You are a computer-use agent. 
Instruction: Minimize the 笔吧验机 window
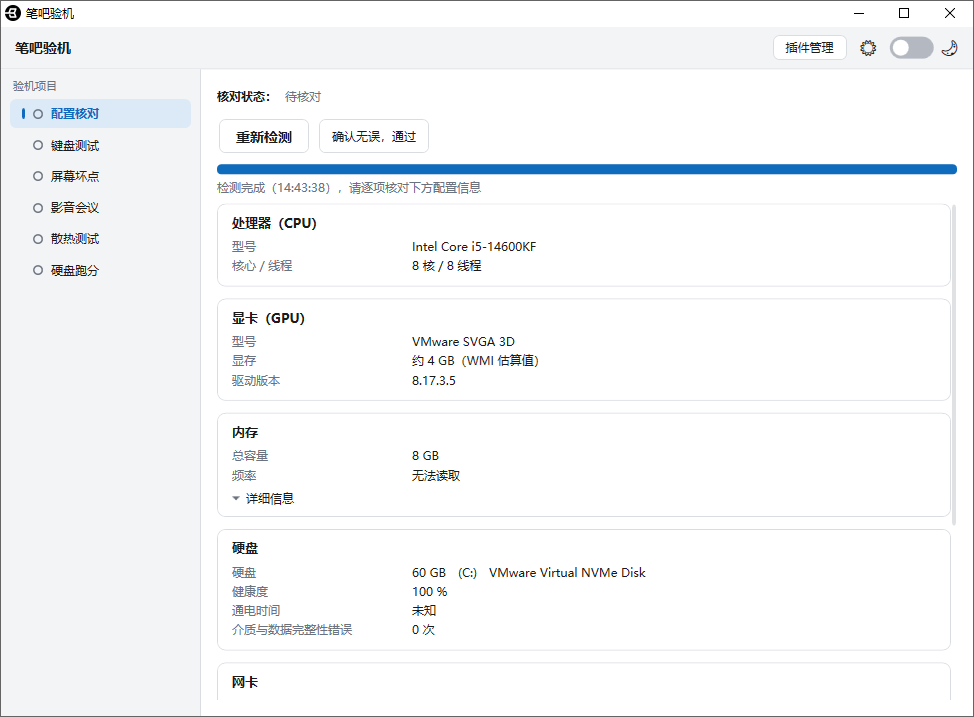click(x=859, y=13)
